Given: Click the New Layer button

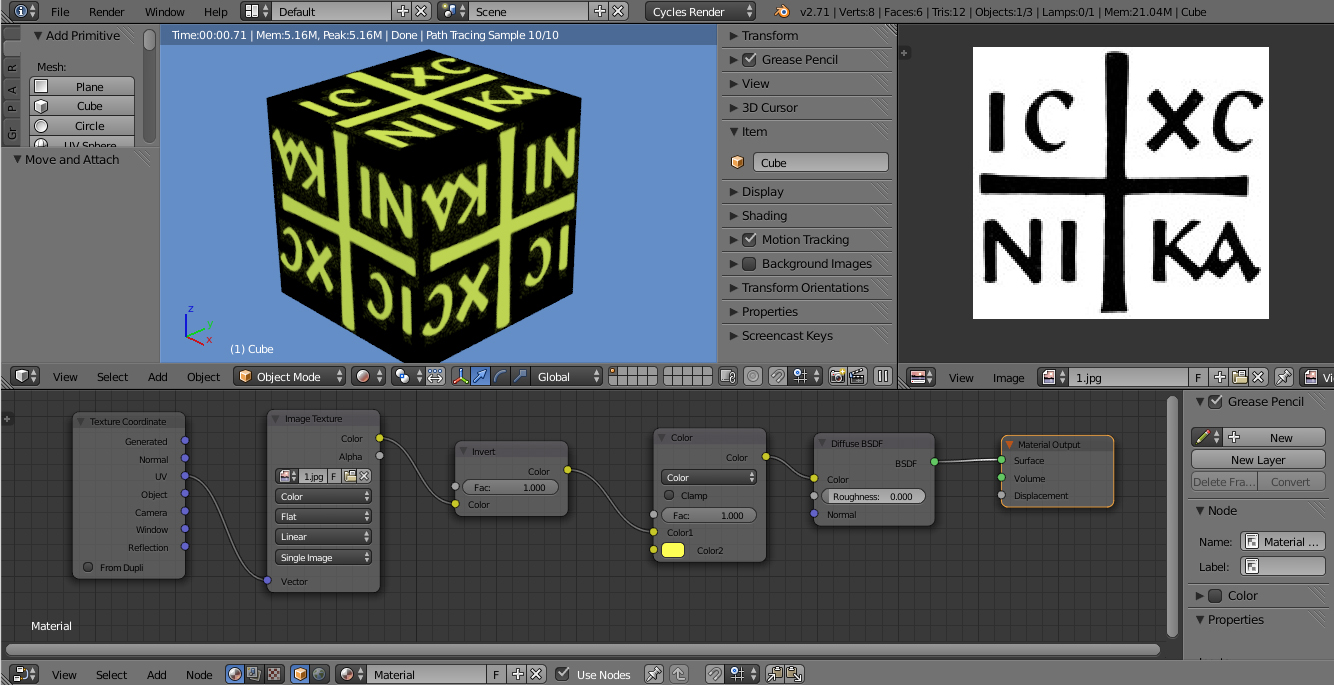Looking at the screenshot, I should point(1257,460).
